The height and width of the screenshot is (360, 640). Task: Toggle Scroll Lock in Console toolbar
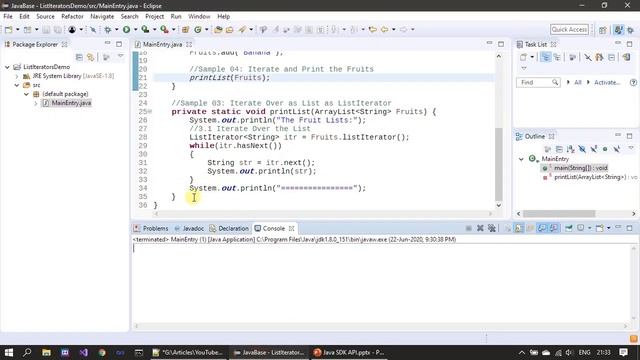(x=518, y=228)
